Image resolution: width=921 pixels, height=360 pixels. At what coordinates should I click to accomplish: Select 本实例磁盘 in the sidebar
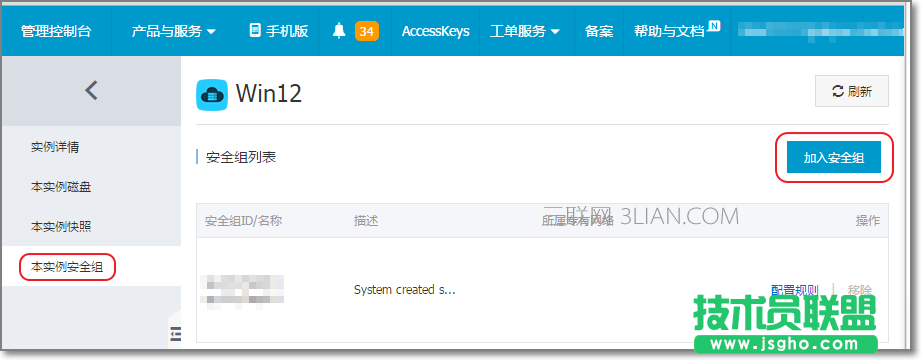(x=61, y=187)
